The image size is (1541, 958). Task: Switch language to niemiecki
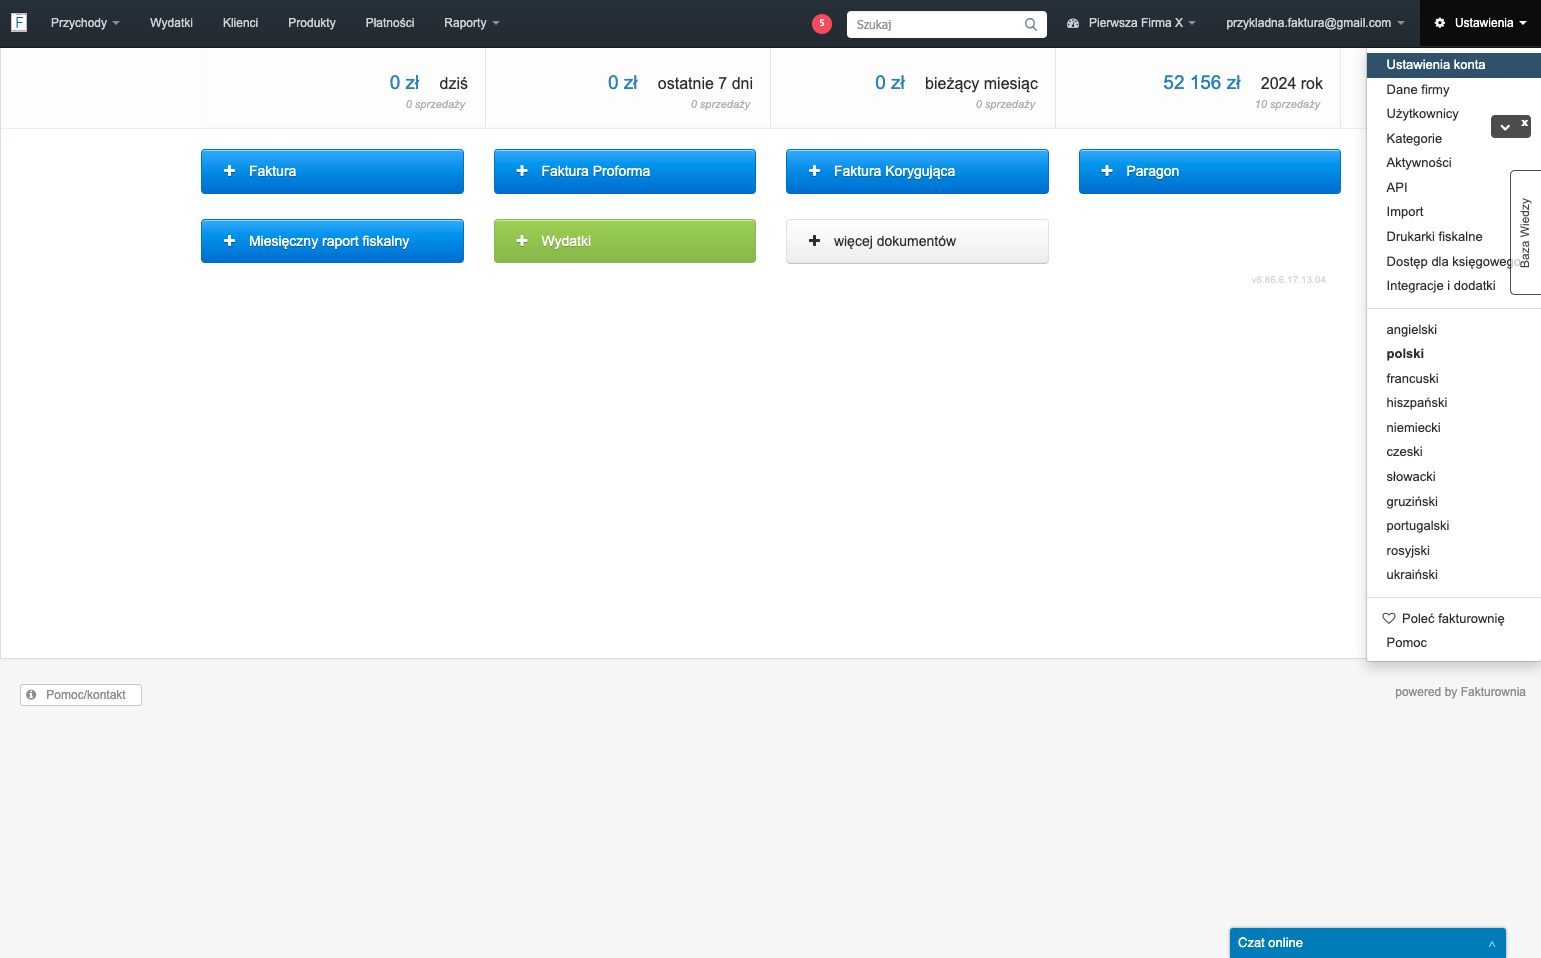(1453, 427)
